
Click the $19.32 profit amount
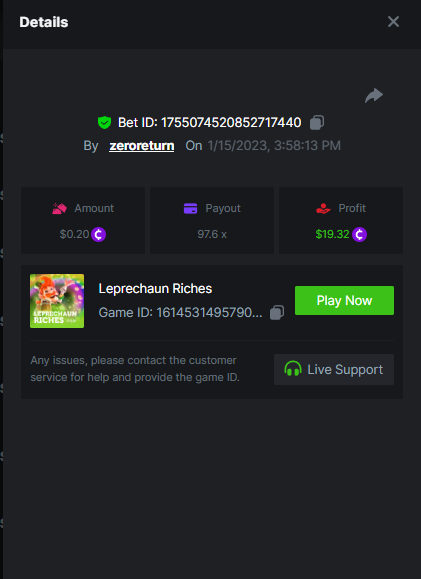click(x=332, y=234)
